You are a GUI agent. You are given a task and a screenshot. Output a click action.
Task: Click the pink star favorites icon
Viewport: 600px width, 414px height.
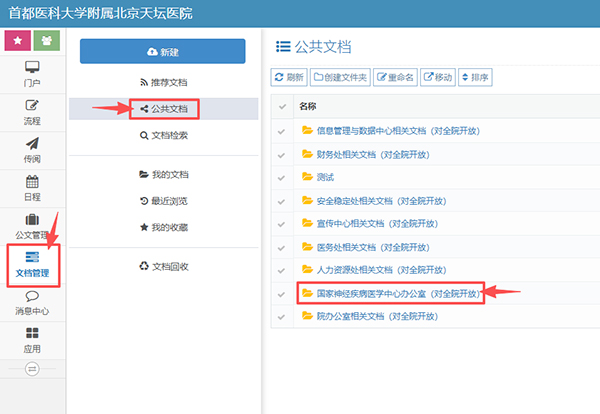point(16,41)
